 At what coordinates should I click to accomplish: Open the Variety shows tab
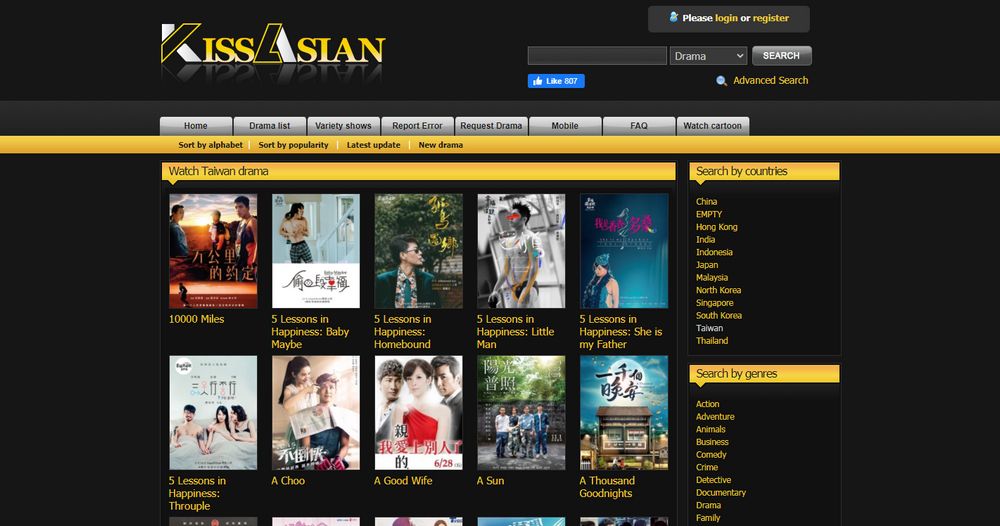(x=343, y=126)
